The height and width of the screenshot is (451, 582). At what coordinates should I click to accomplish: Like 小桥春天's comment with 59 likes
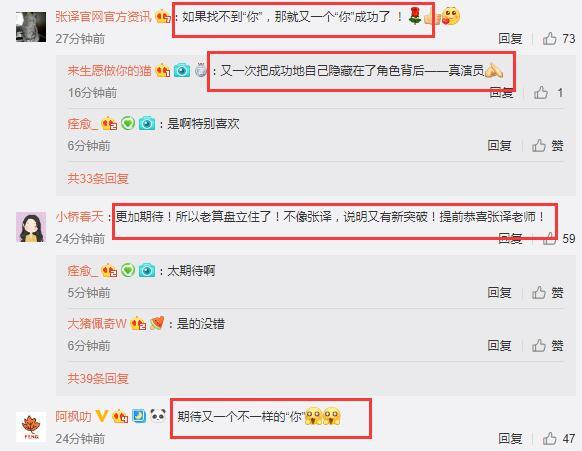(550, 238)
